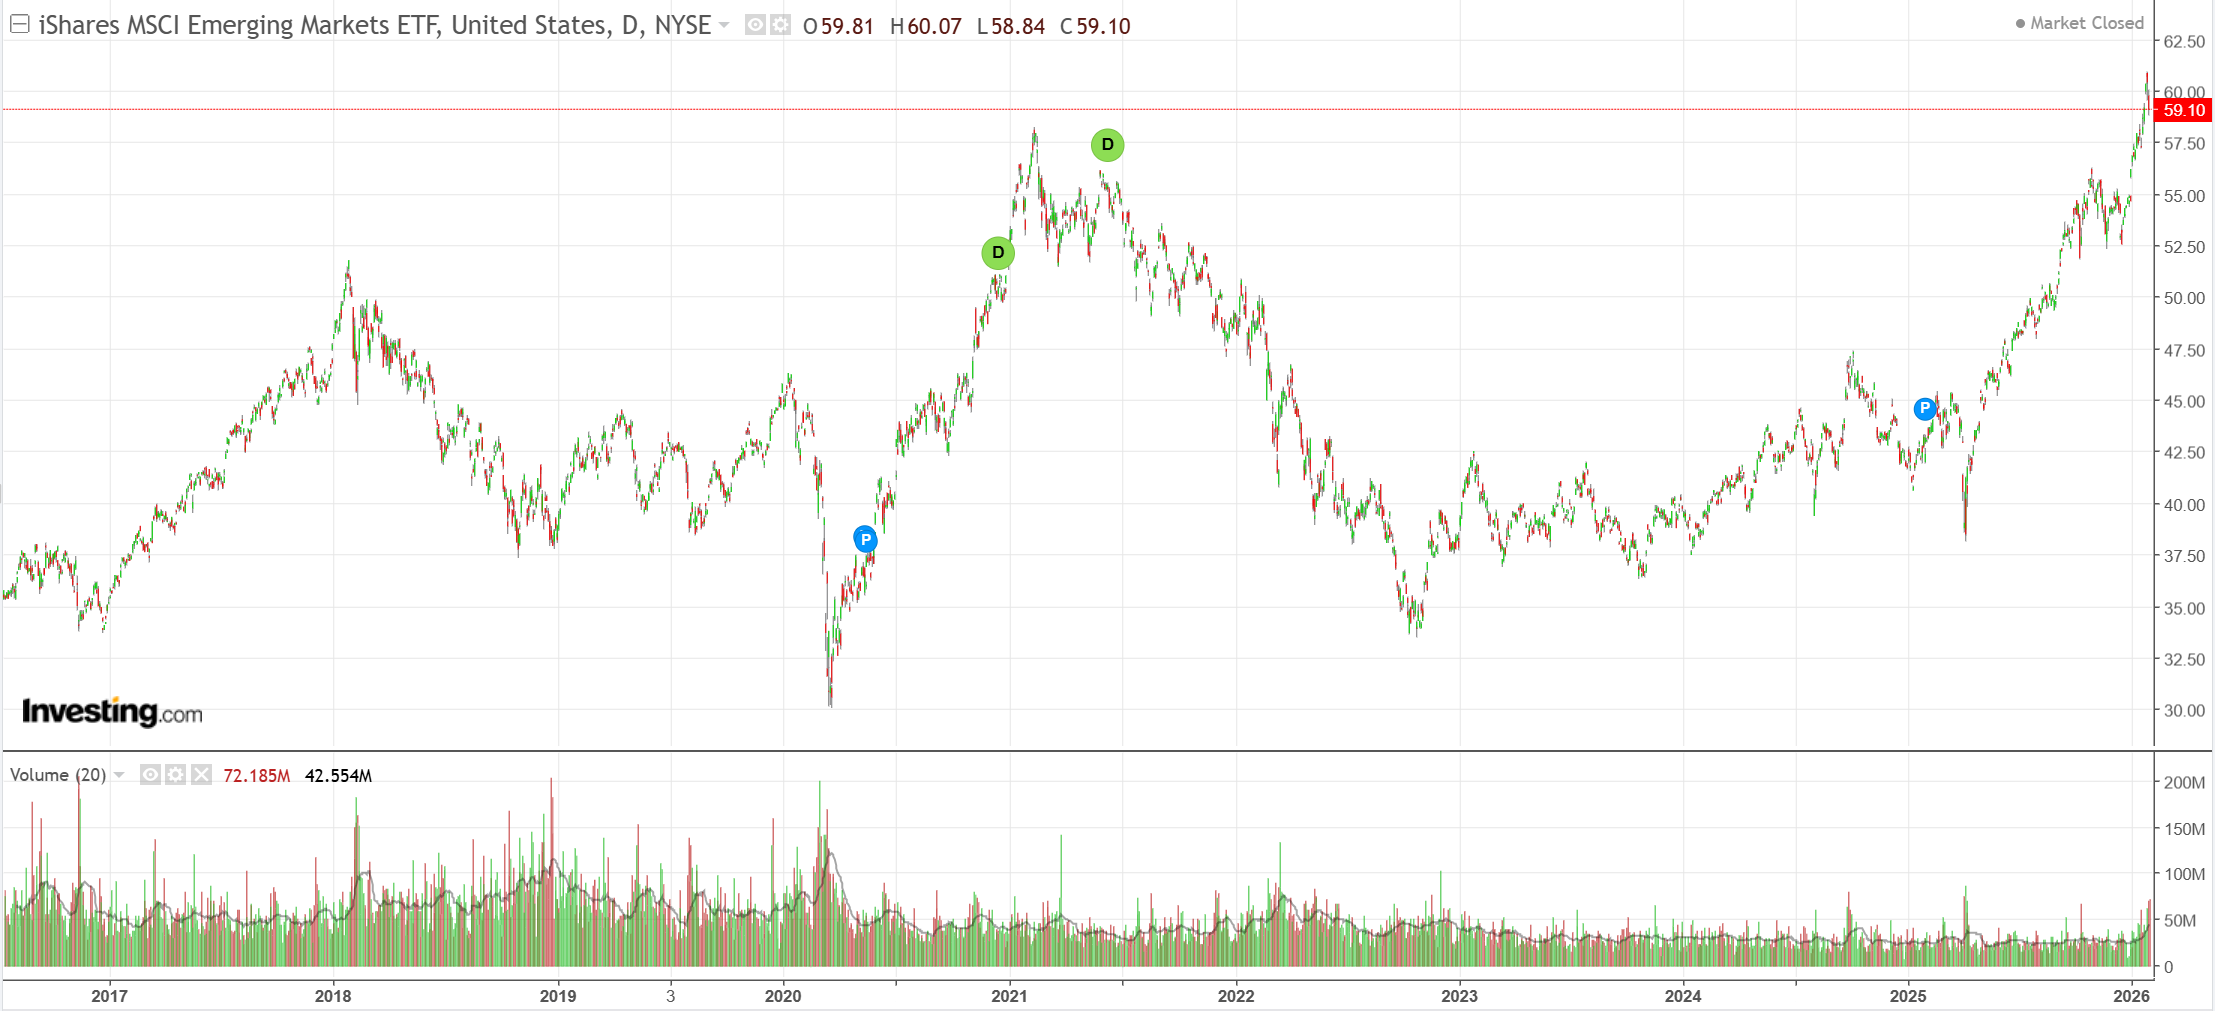Click the 47.50 price axis label
2215x1011 pixels.
click(2184, 350)
